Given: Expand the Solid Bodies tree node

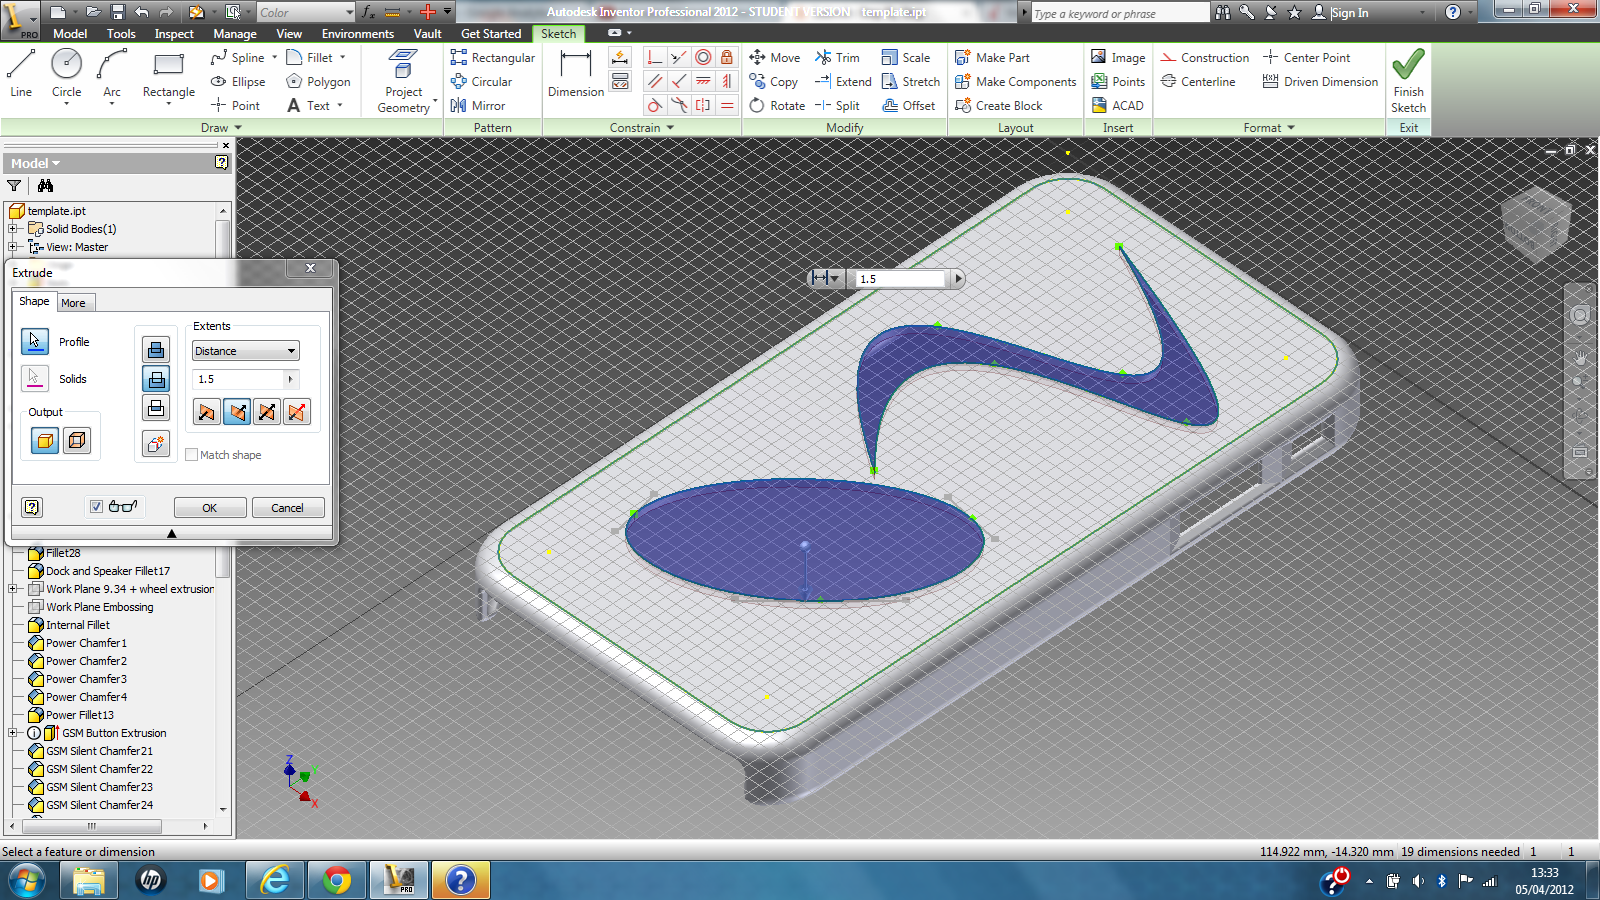Looking at the screenshot, I should [x=13, y=228].
